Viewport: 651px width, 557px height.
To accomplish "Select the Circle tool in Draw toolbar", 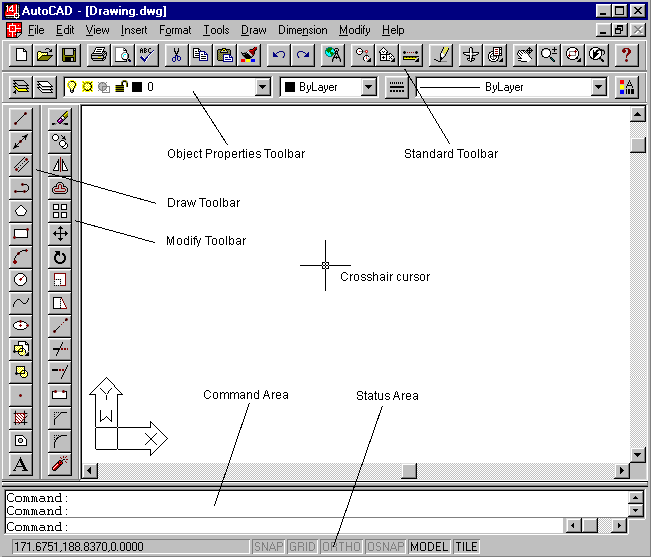I will (x=20, y=280).
